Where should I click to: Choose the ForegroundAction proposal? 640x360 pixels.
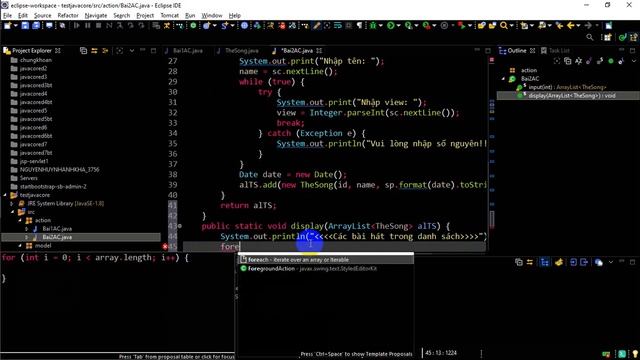click(x=326, y=269)
